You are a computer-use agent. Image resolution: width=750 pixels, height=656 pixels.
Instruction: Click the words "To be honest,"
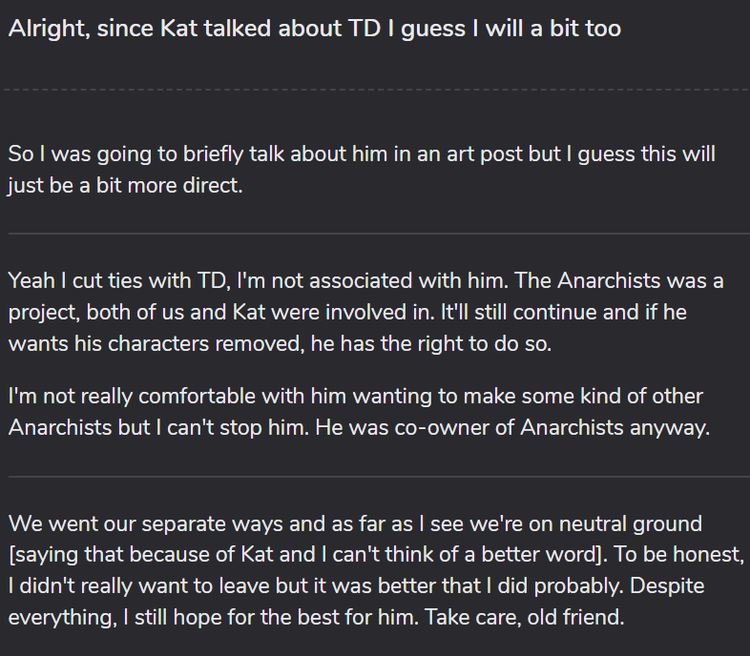point(679,555)
